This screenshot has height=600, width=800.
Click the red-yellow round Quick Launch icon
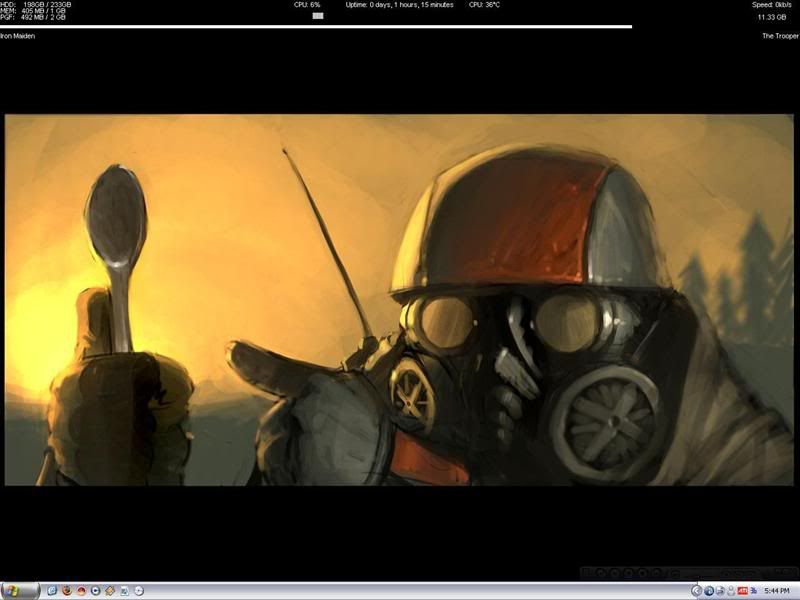tap(81, 591)
